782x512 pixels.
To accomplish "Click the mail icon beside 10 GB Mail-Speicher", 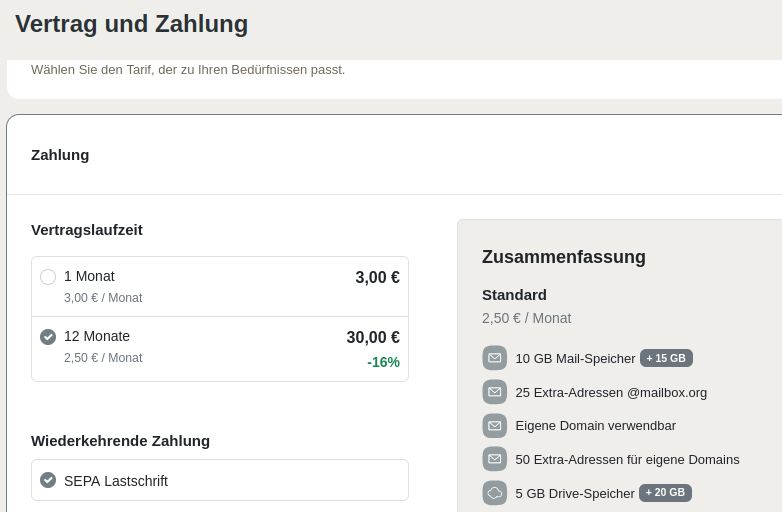I will [494, 358].
